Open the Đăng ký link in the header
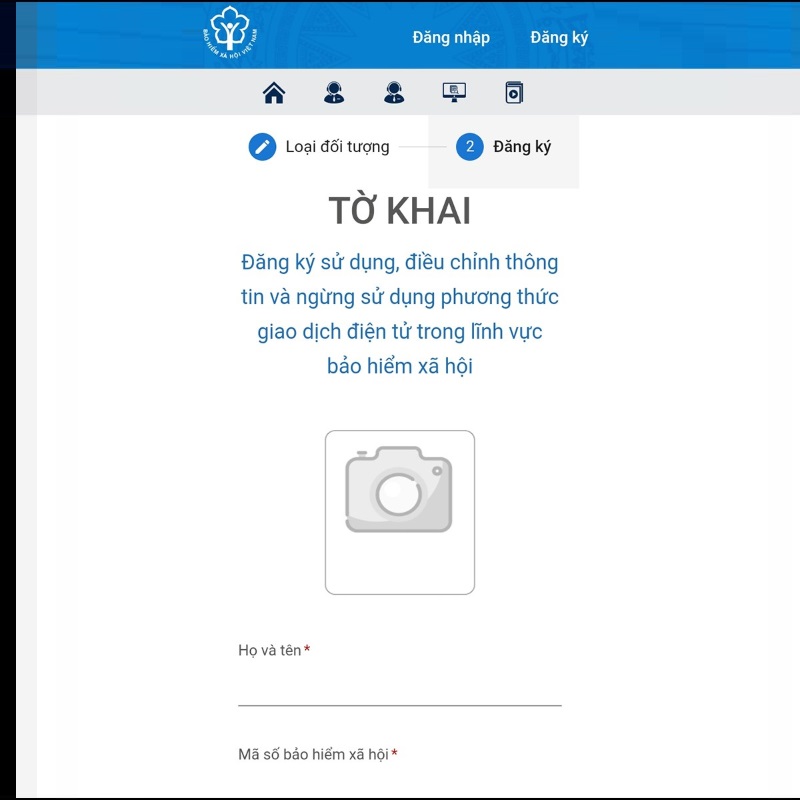800x800 pixels. 559,36
